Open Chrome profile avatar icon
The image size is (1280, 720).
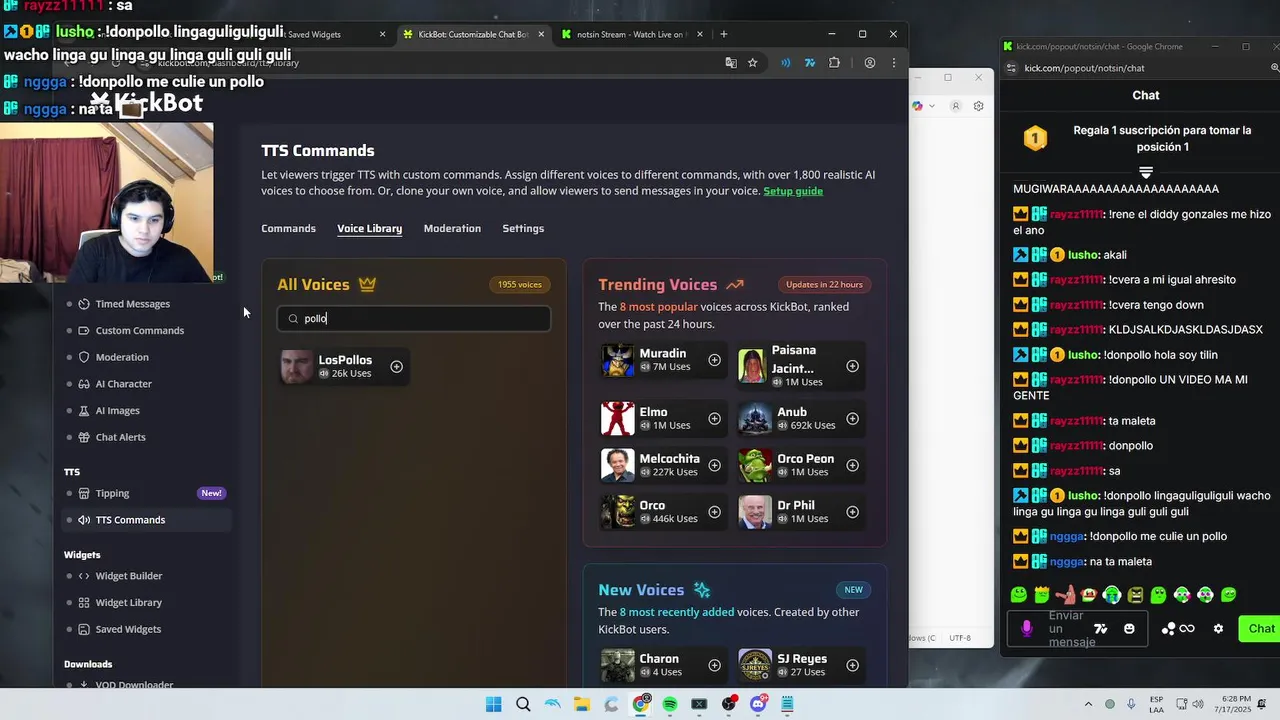pos(870,63)
